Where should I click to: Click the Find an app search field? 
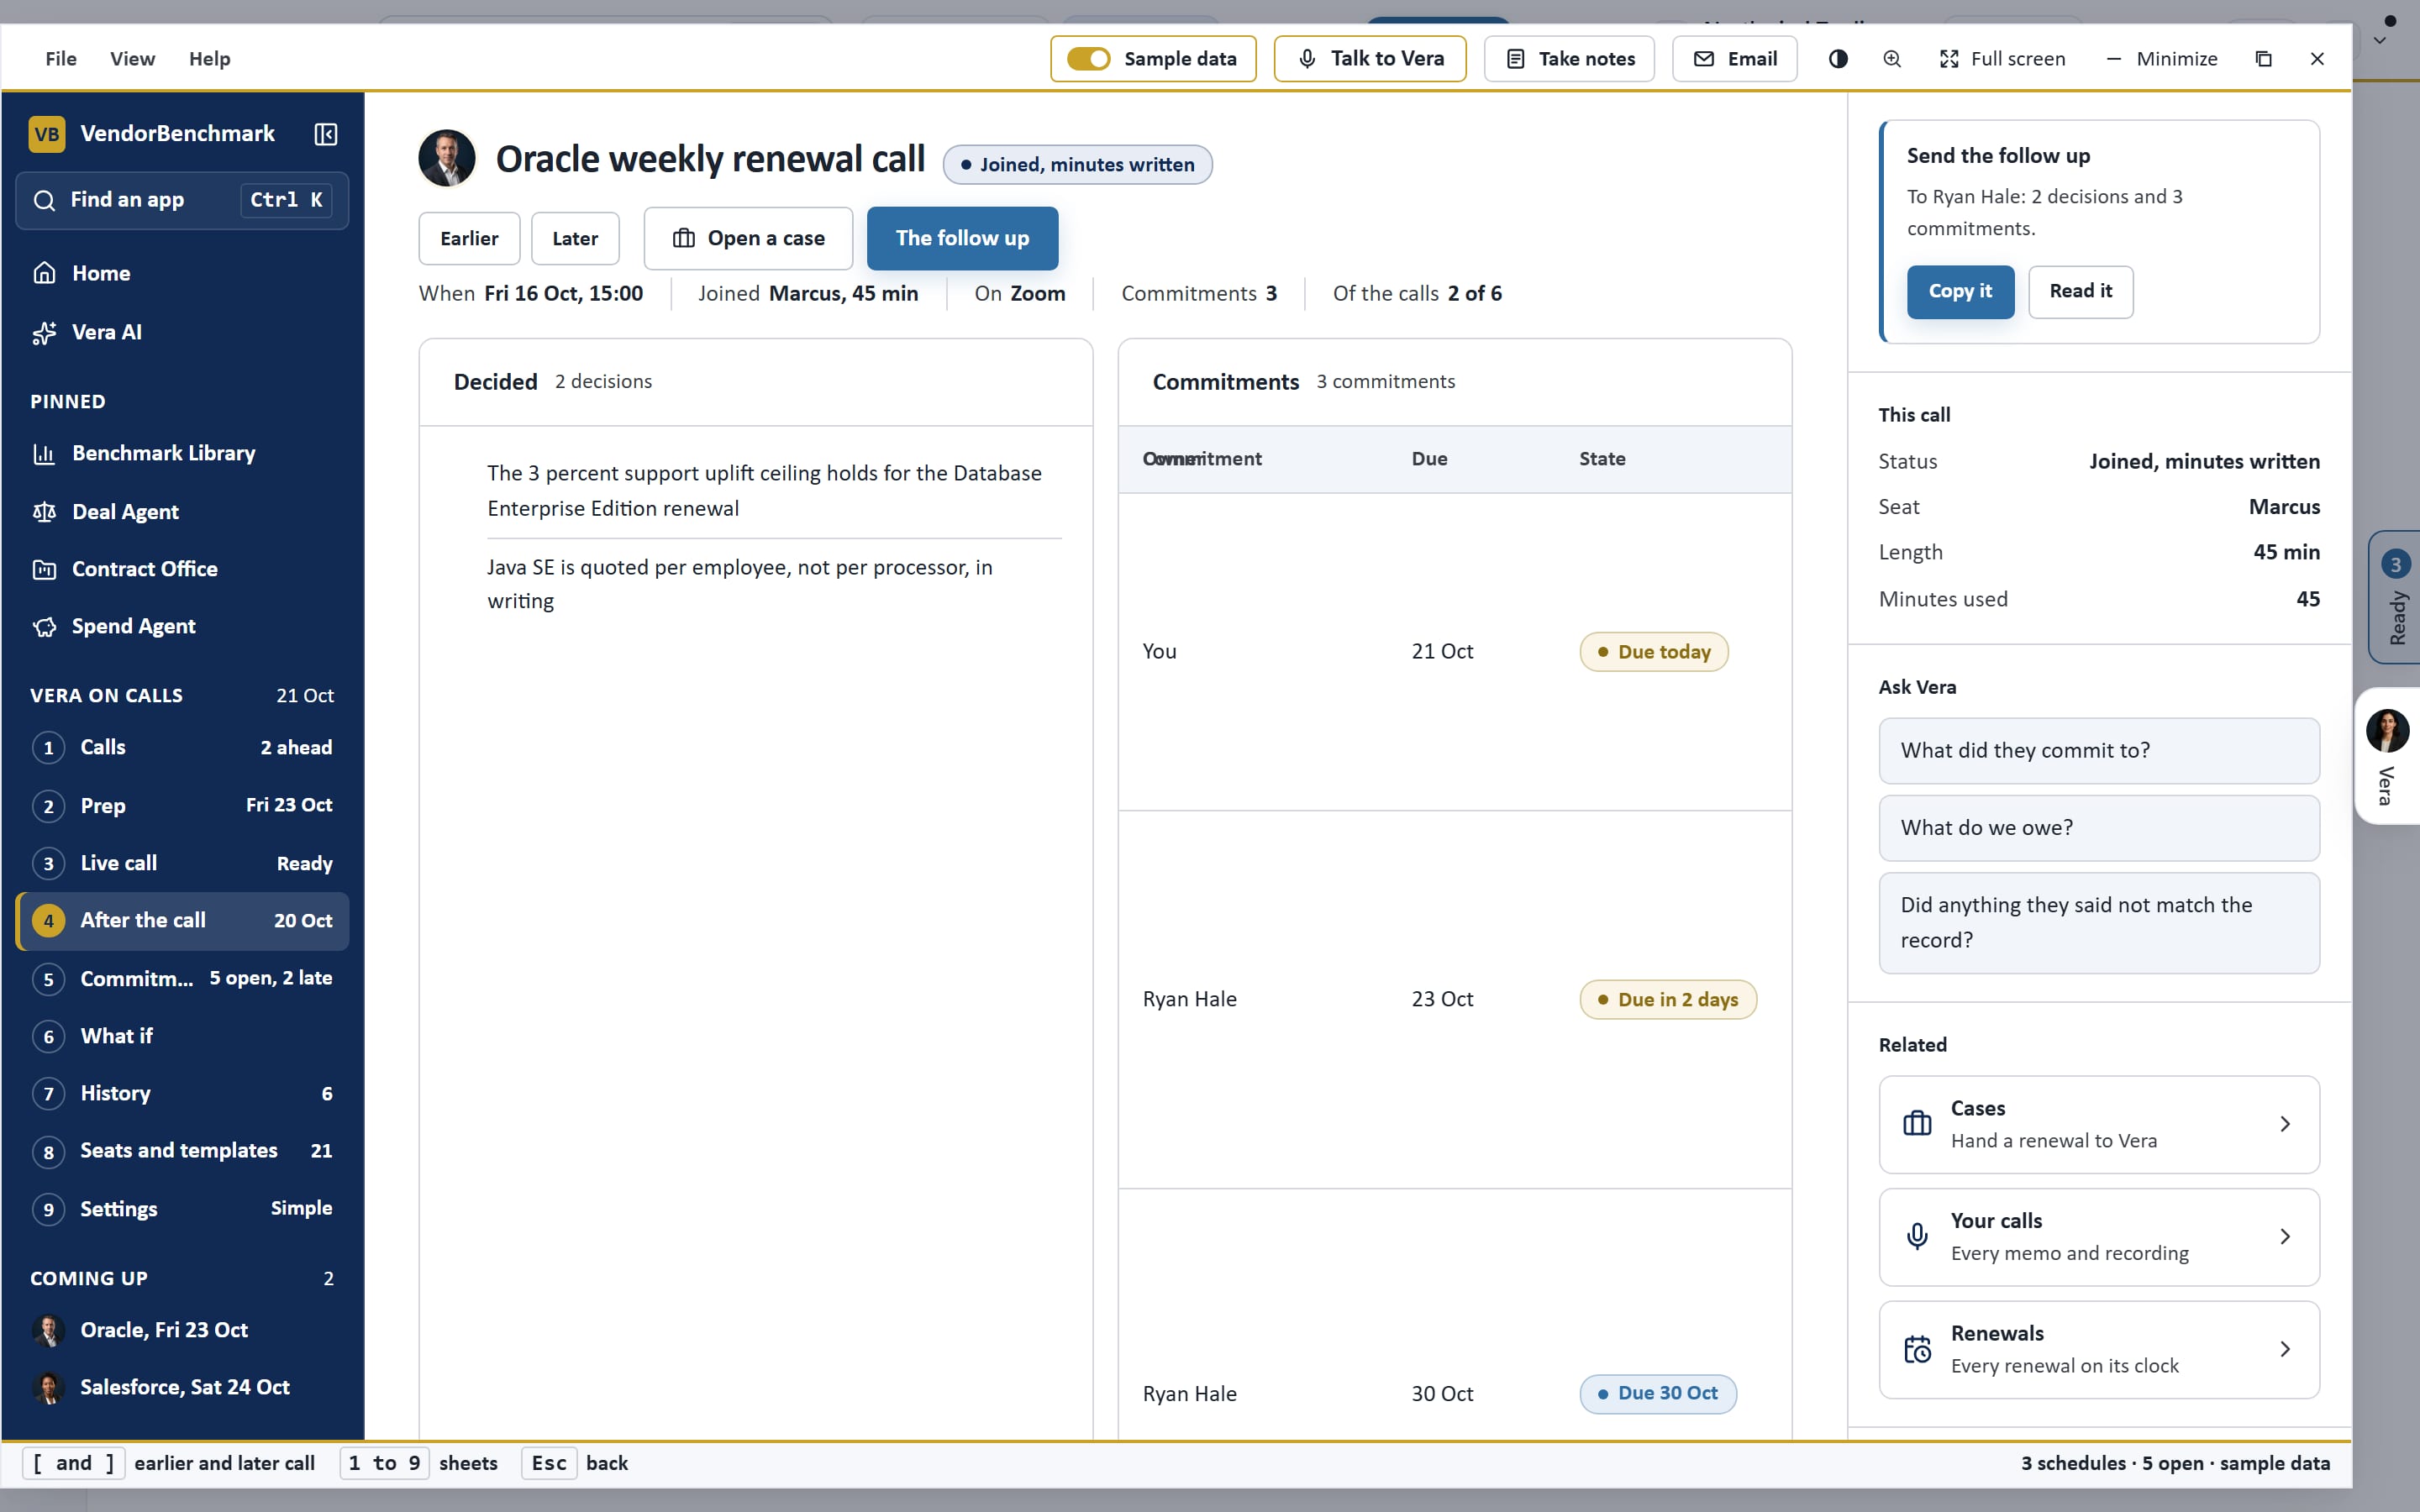coord(182,200)
